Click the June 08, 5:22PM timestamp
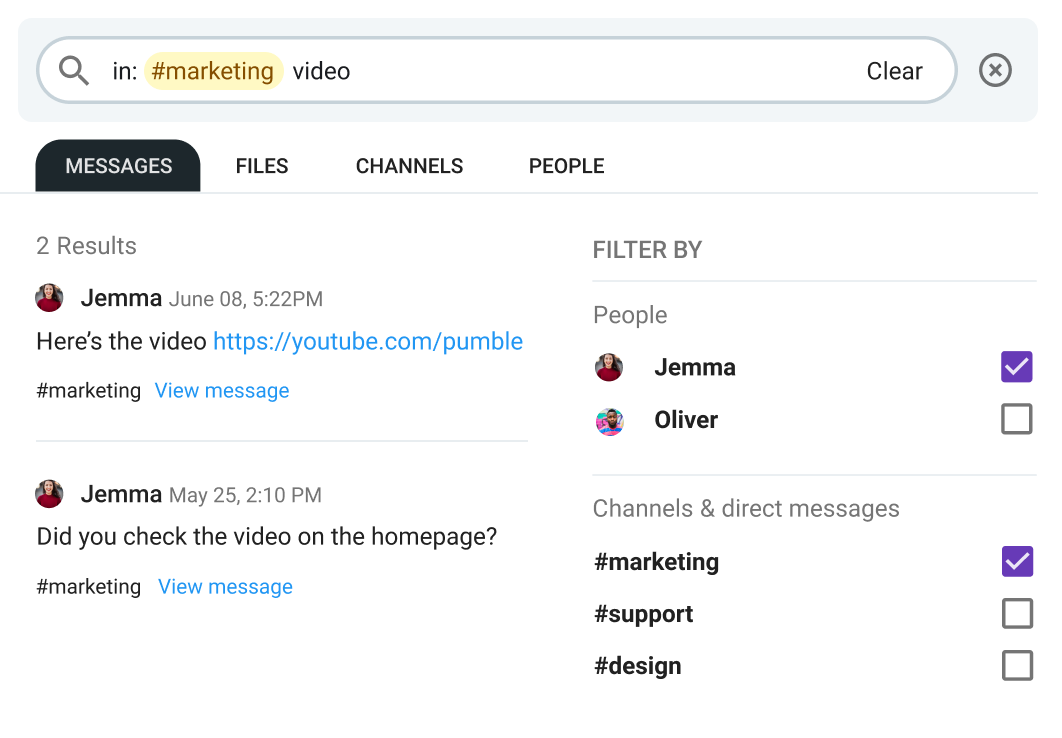This screenshot has width=1062, height=738. click(x=246, y=299)
